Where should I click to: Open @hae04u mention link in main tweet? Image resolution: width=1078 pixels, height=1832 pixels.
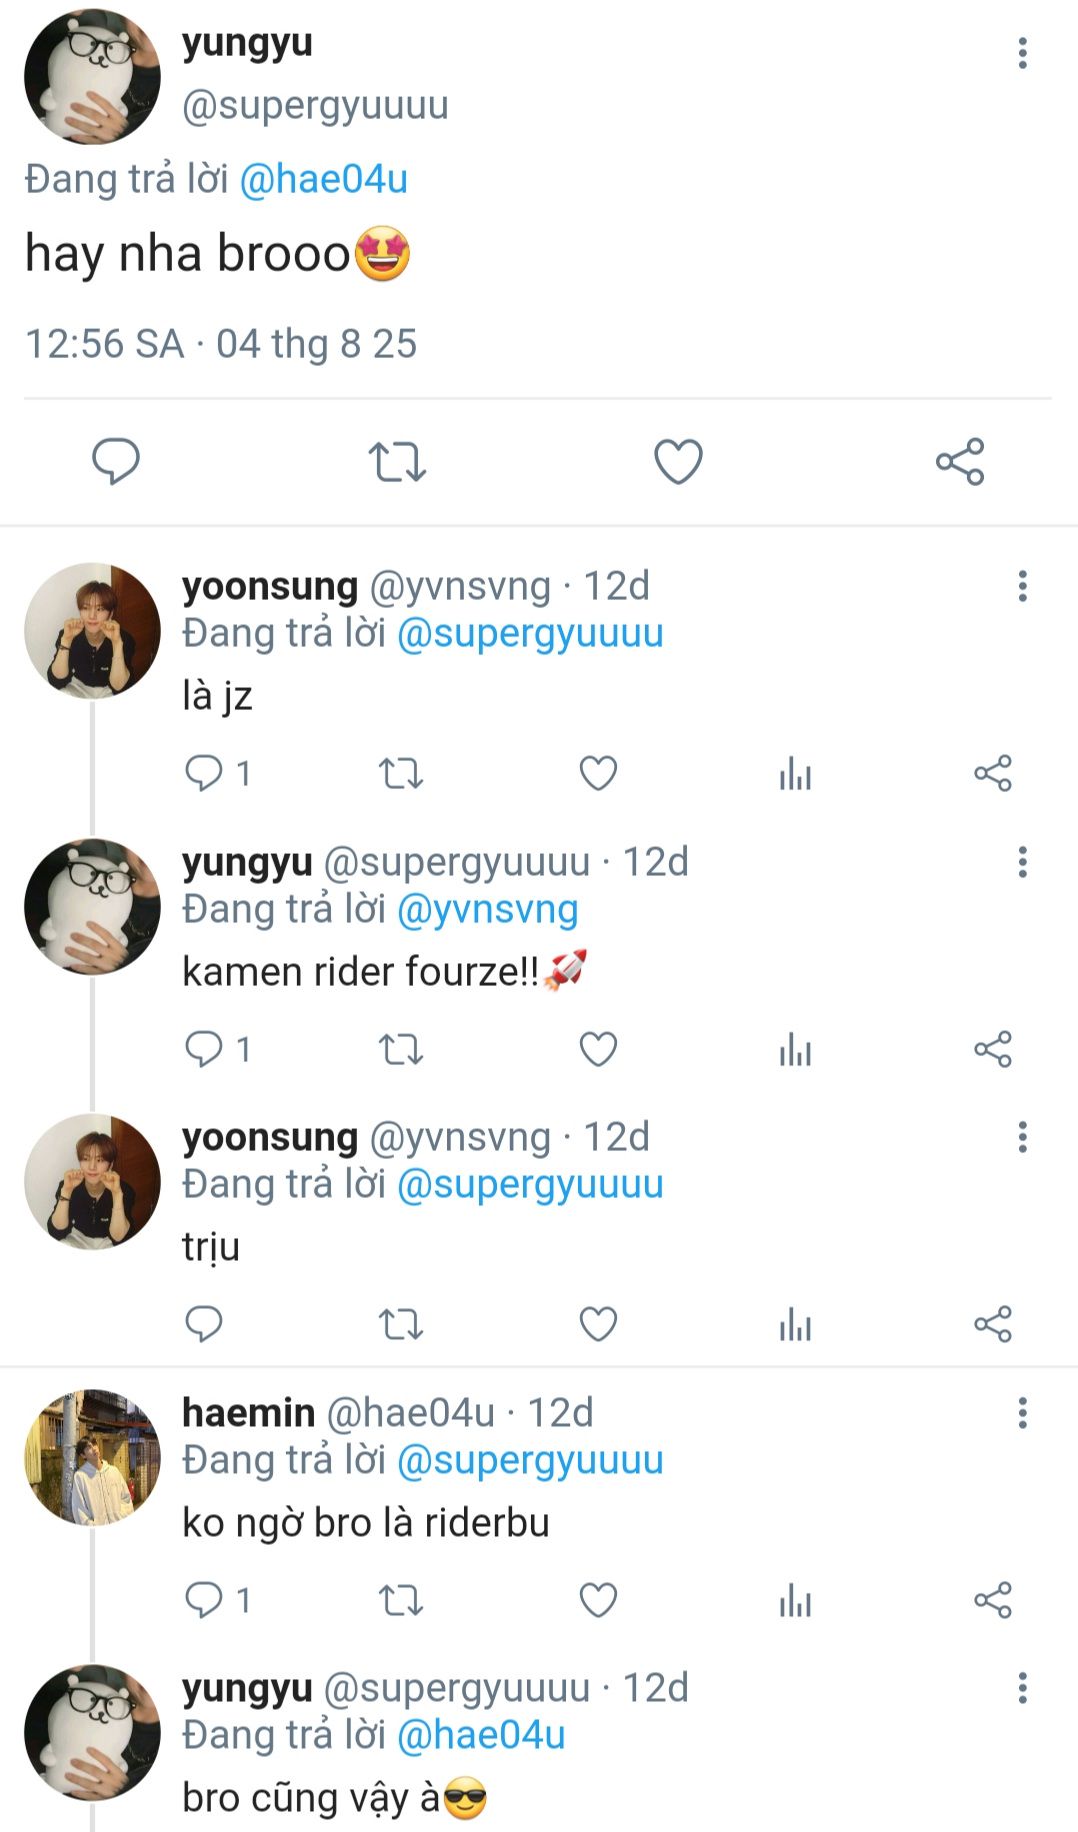tap(324, 180)
